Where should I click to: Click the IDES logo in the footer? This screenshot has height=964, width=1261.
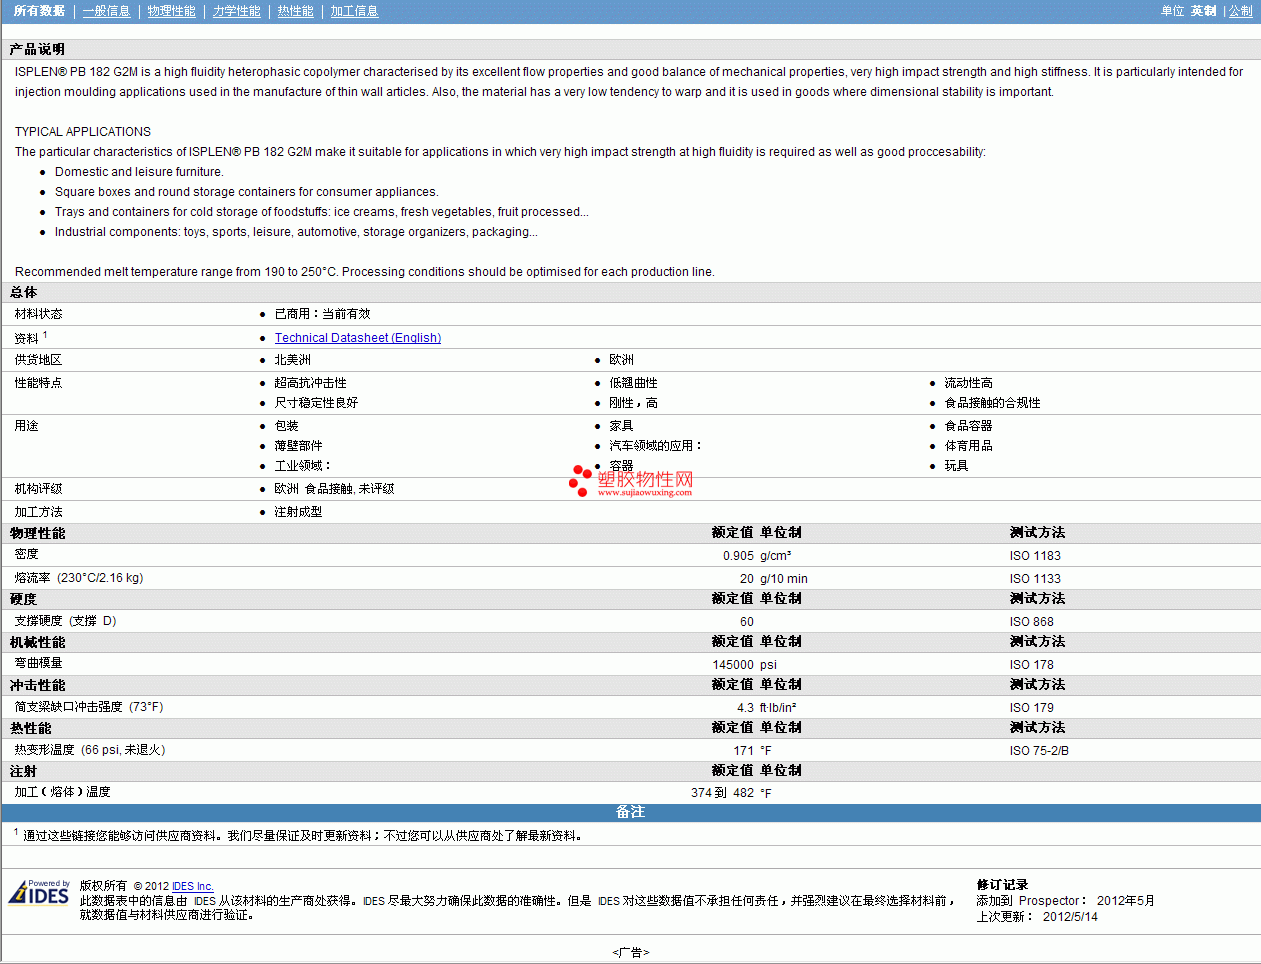(x=39, y=892)
